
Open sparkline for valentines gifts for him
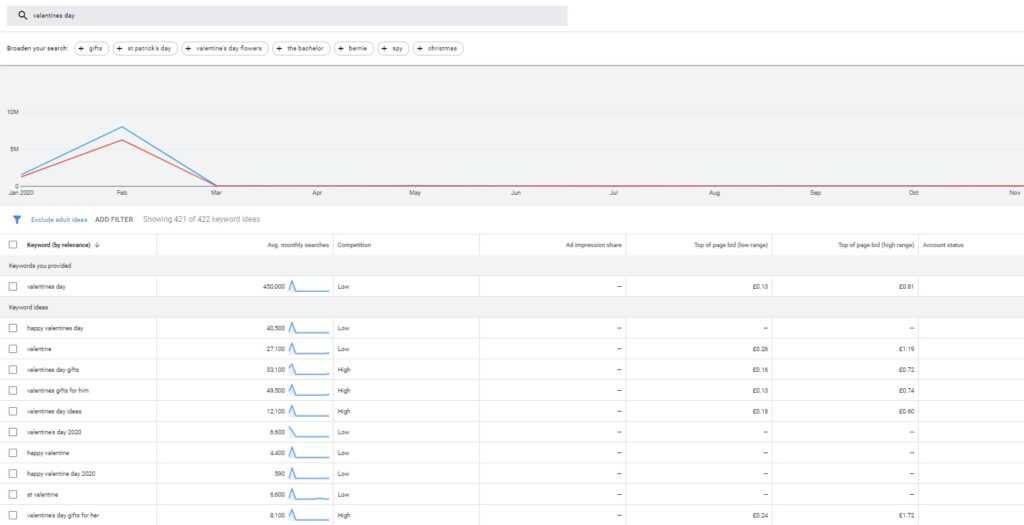click(x=309, y=391)
